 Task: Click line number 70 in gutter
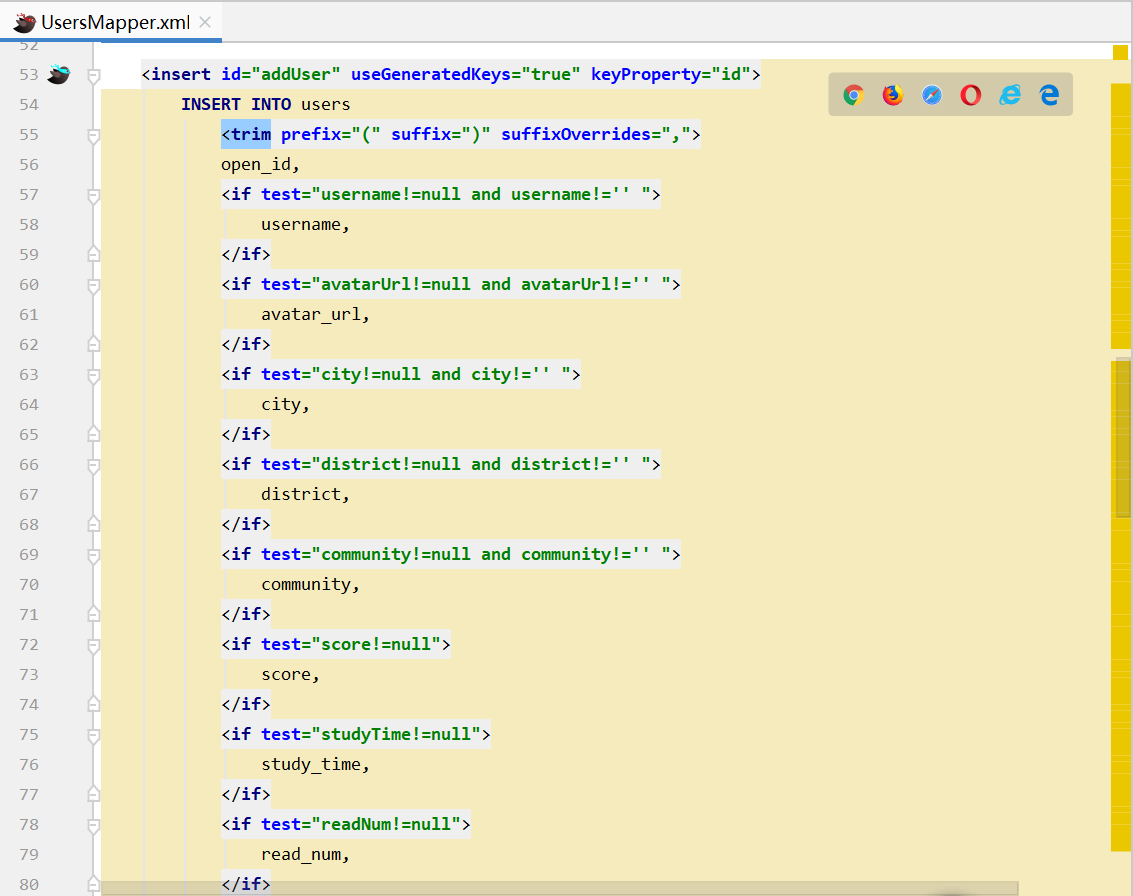click(29, 585)
